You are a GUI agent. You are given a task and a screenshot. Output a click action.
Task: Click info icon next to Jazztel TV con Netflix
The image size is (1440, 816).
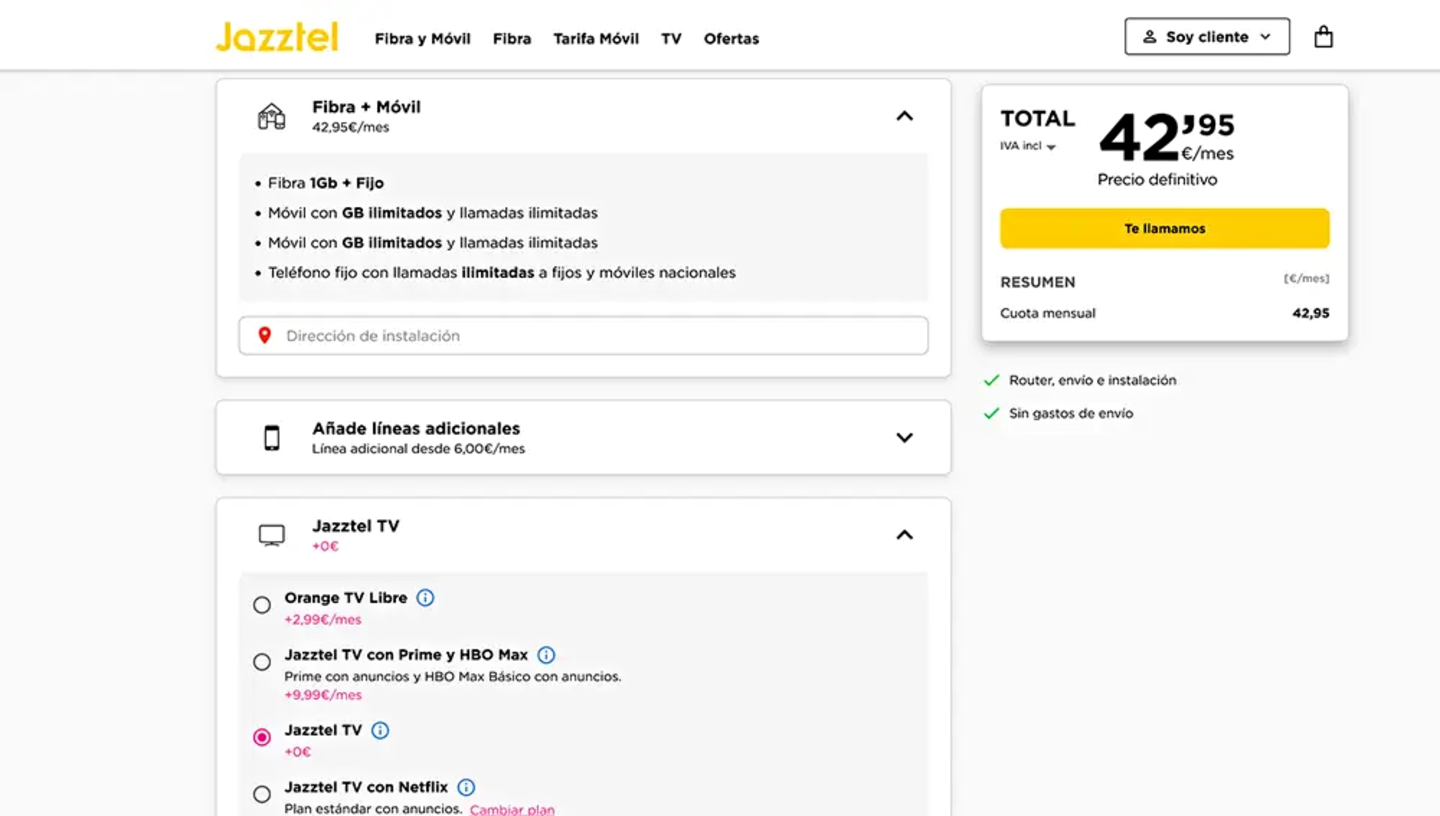tap(466, 788)
